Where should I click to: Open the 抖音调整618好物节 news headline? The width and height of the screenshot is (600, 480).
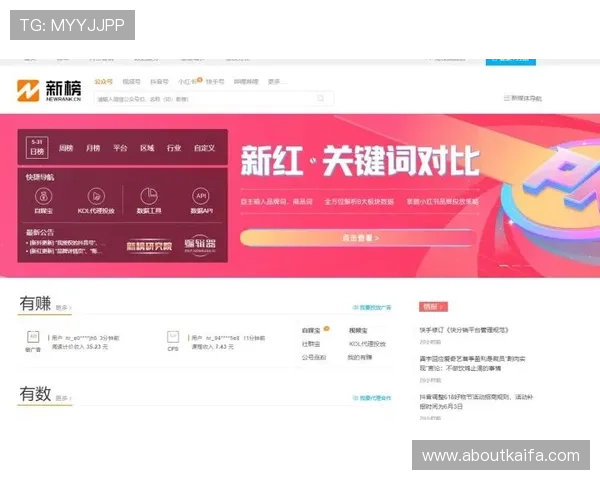tap(476, 402)
